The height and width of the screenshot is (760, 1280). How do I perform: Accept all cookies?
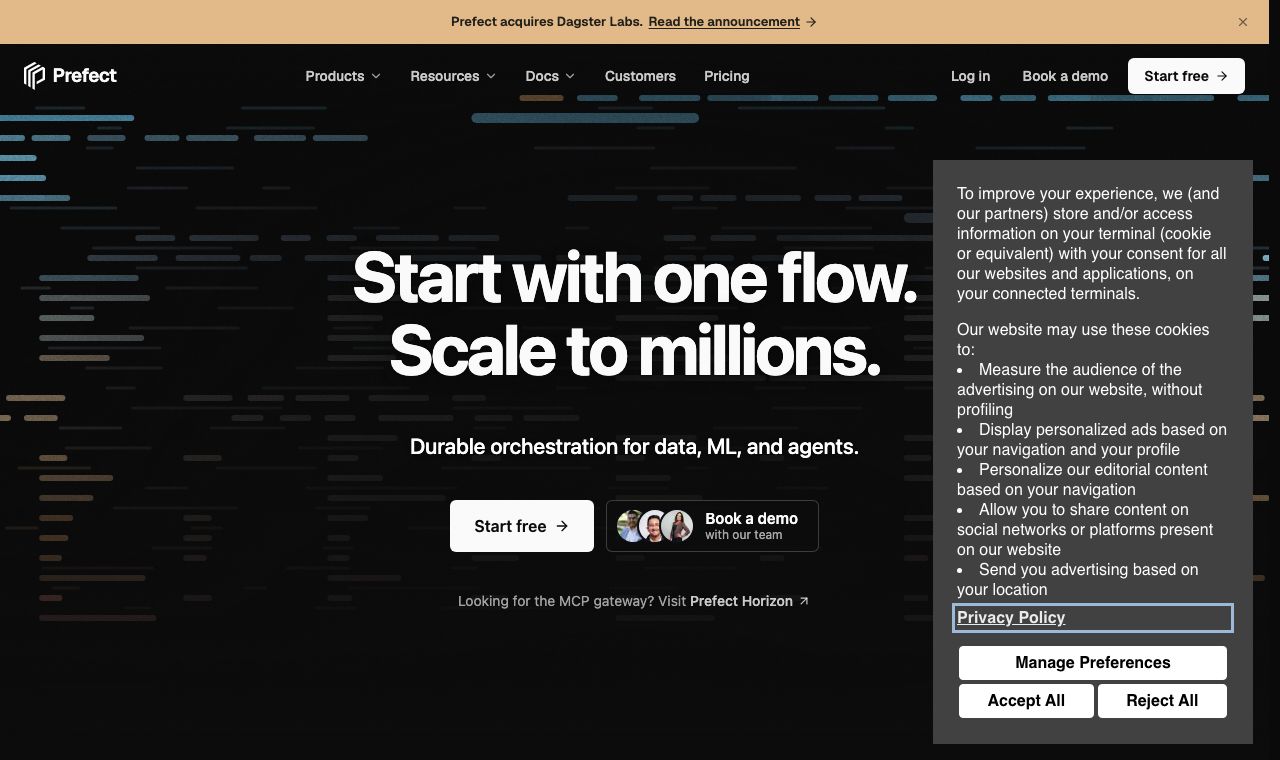1026,701
